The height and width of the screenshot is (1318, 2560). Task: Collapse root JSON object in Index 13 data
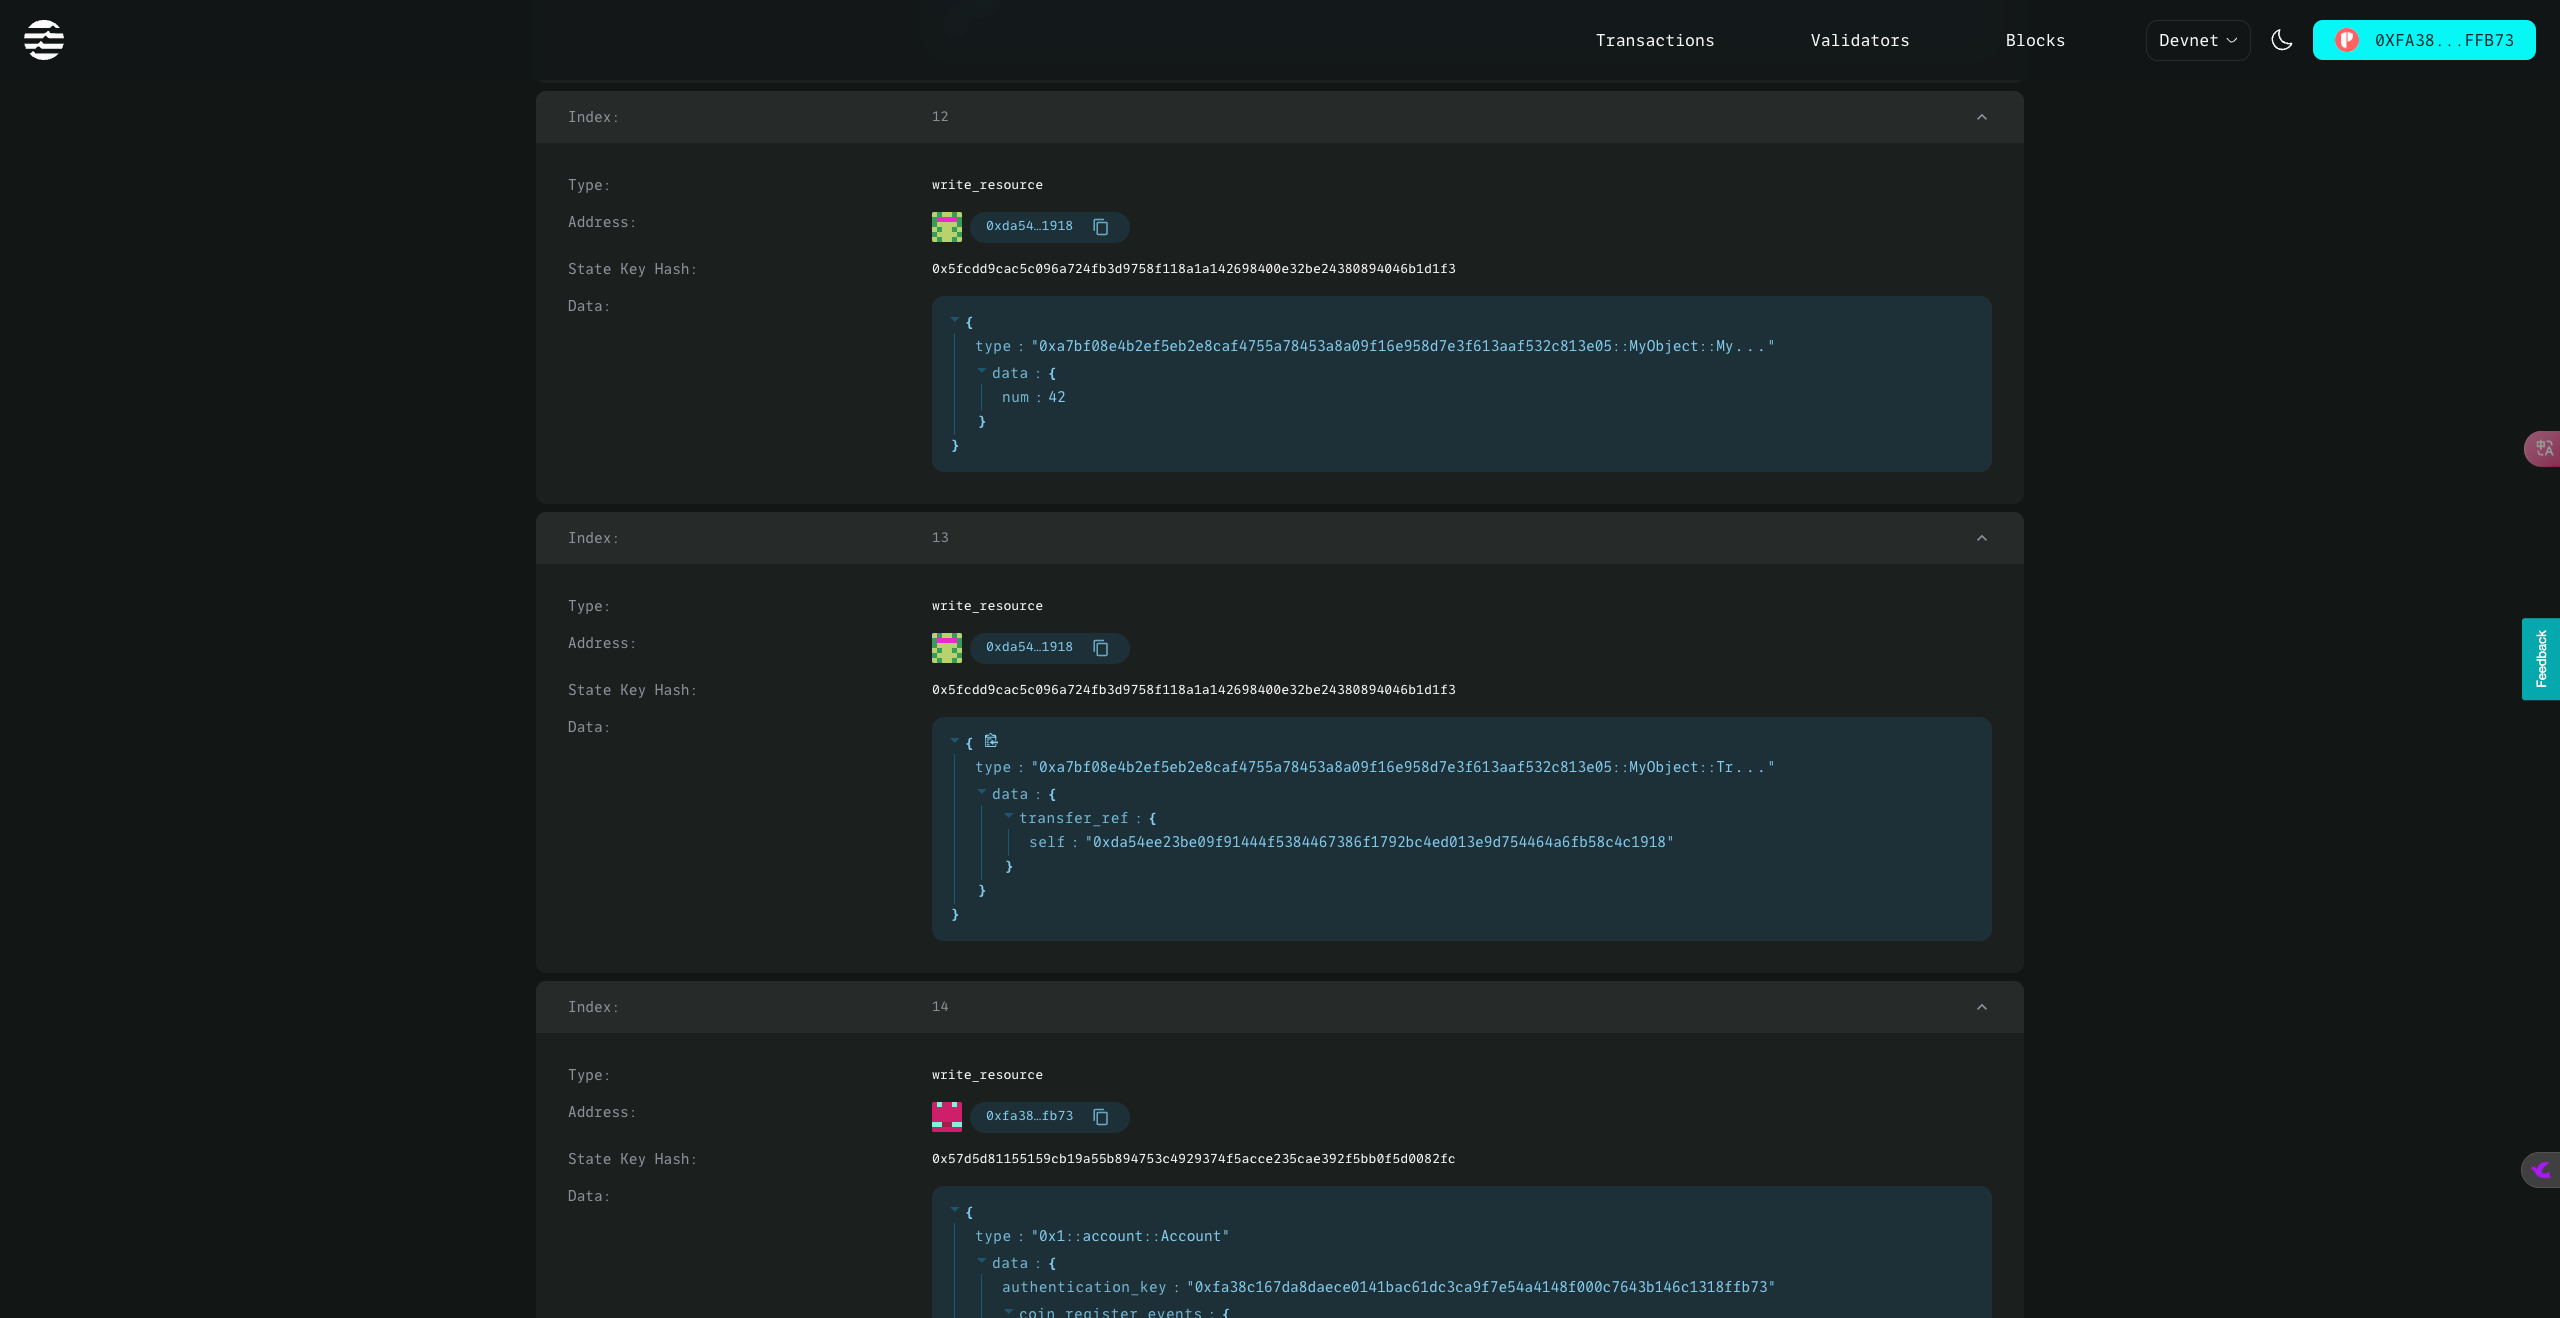tap(955, 741)
